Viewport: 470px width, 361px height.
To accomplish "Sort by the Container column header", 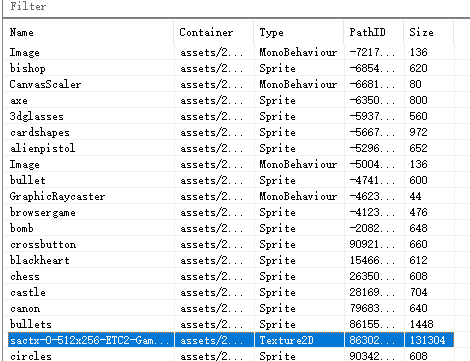I will [x=214, y=32].
